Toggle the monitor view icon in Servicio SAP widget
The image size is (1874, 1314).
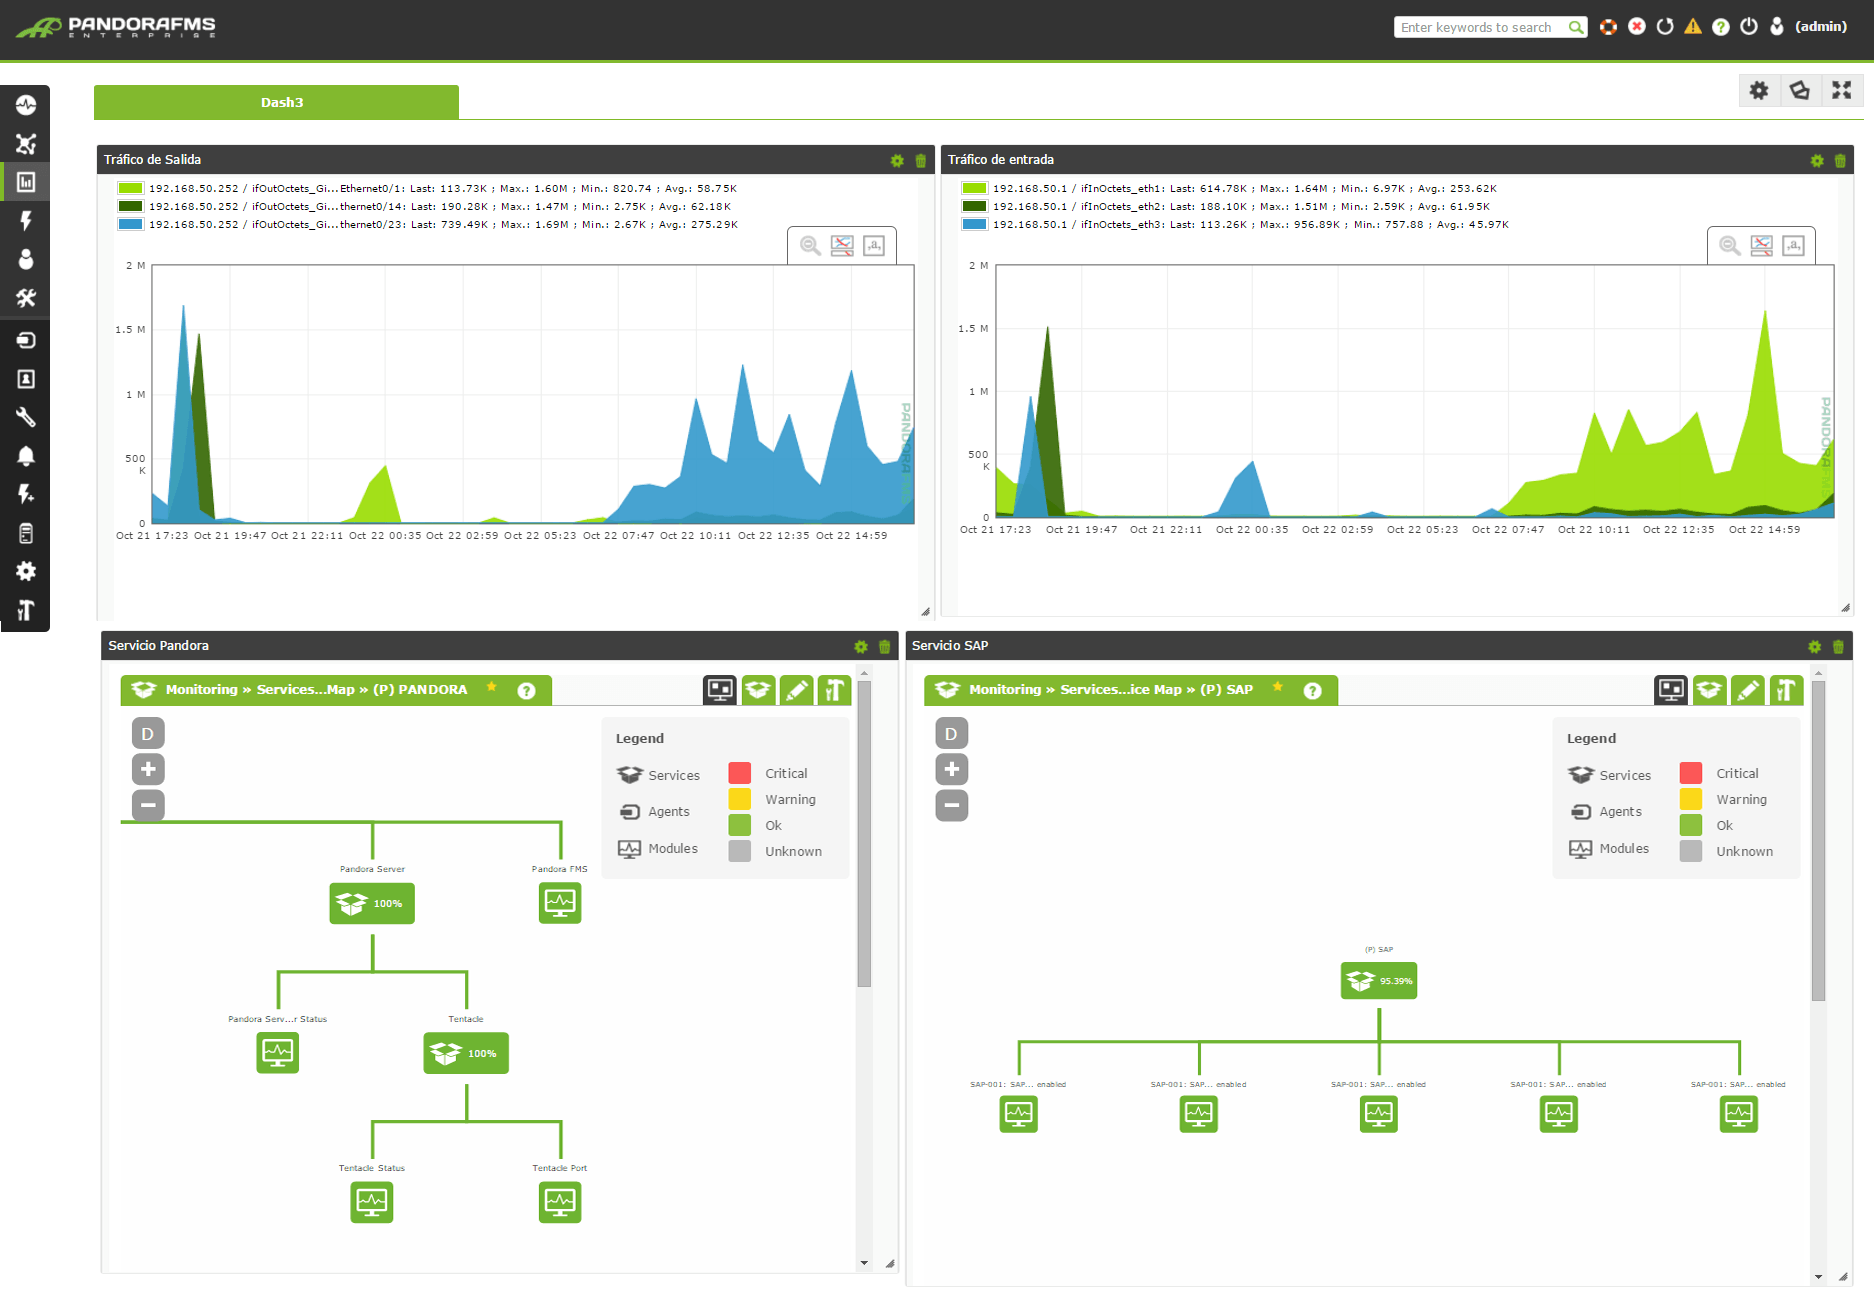pyautogui.click(x=1670, y=689)
